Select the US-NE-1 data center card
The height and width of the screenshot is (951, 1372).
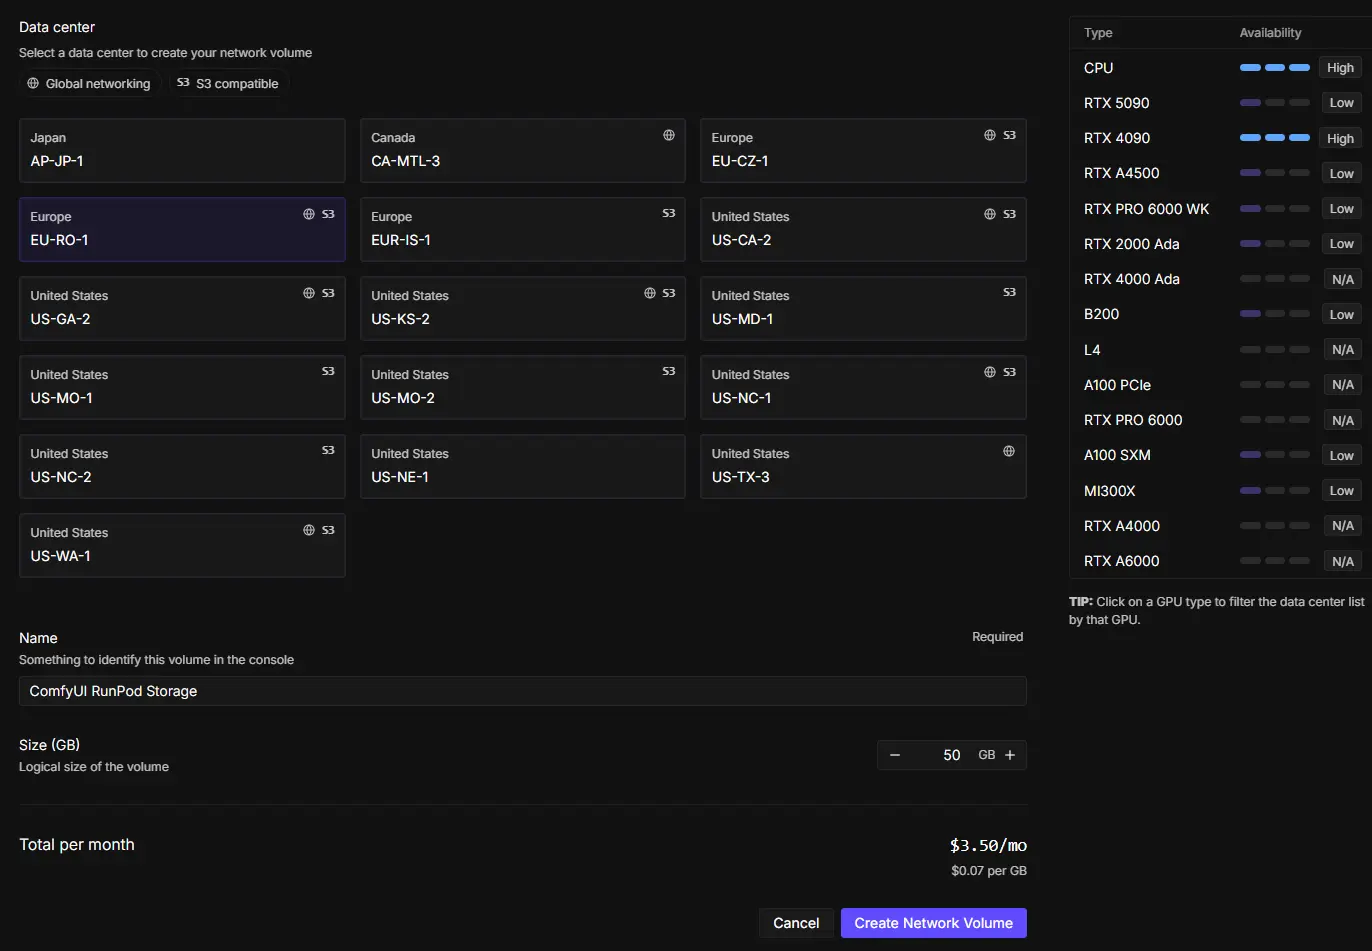522,467
